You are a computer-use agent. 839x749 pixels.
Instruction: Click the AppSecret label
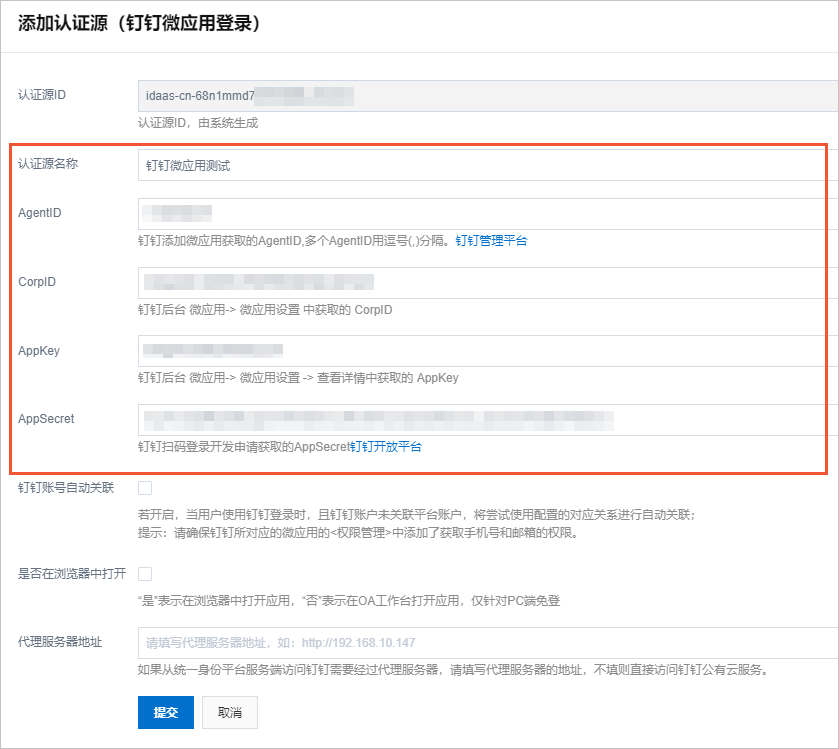click(x=46, y=419)
